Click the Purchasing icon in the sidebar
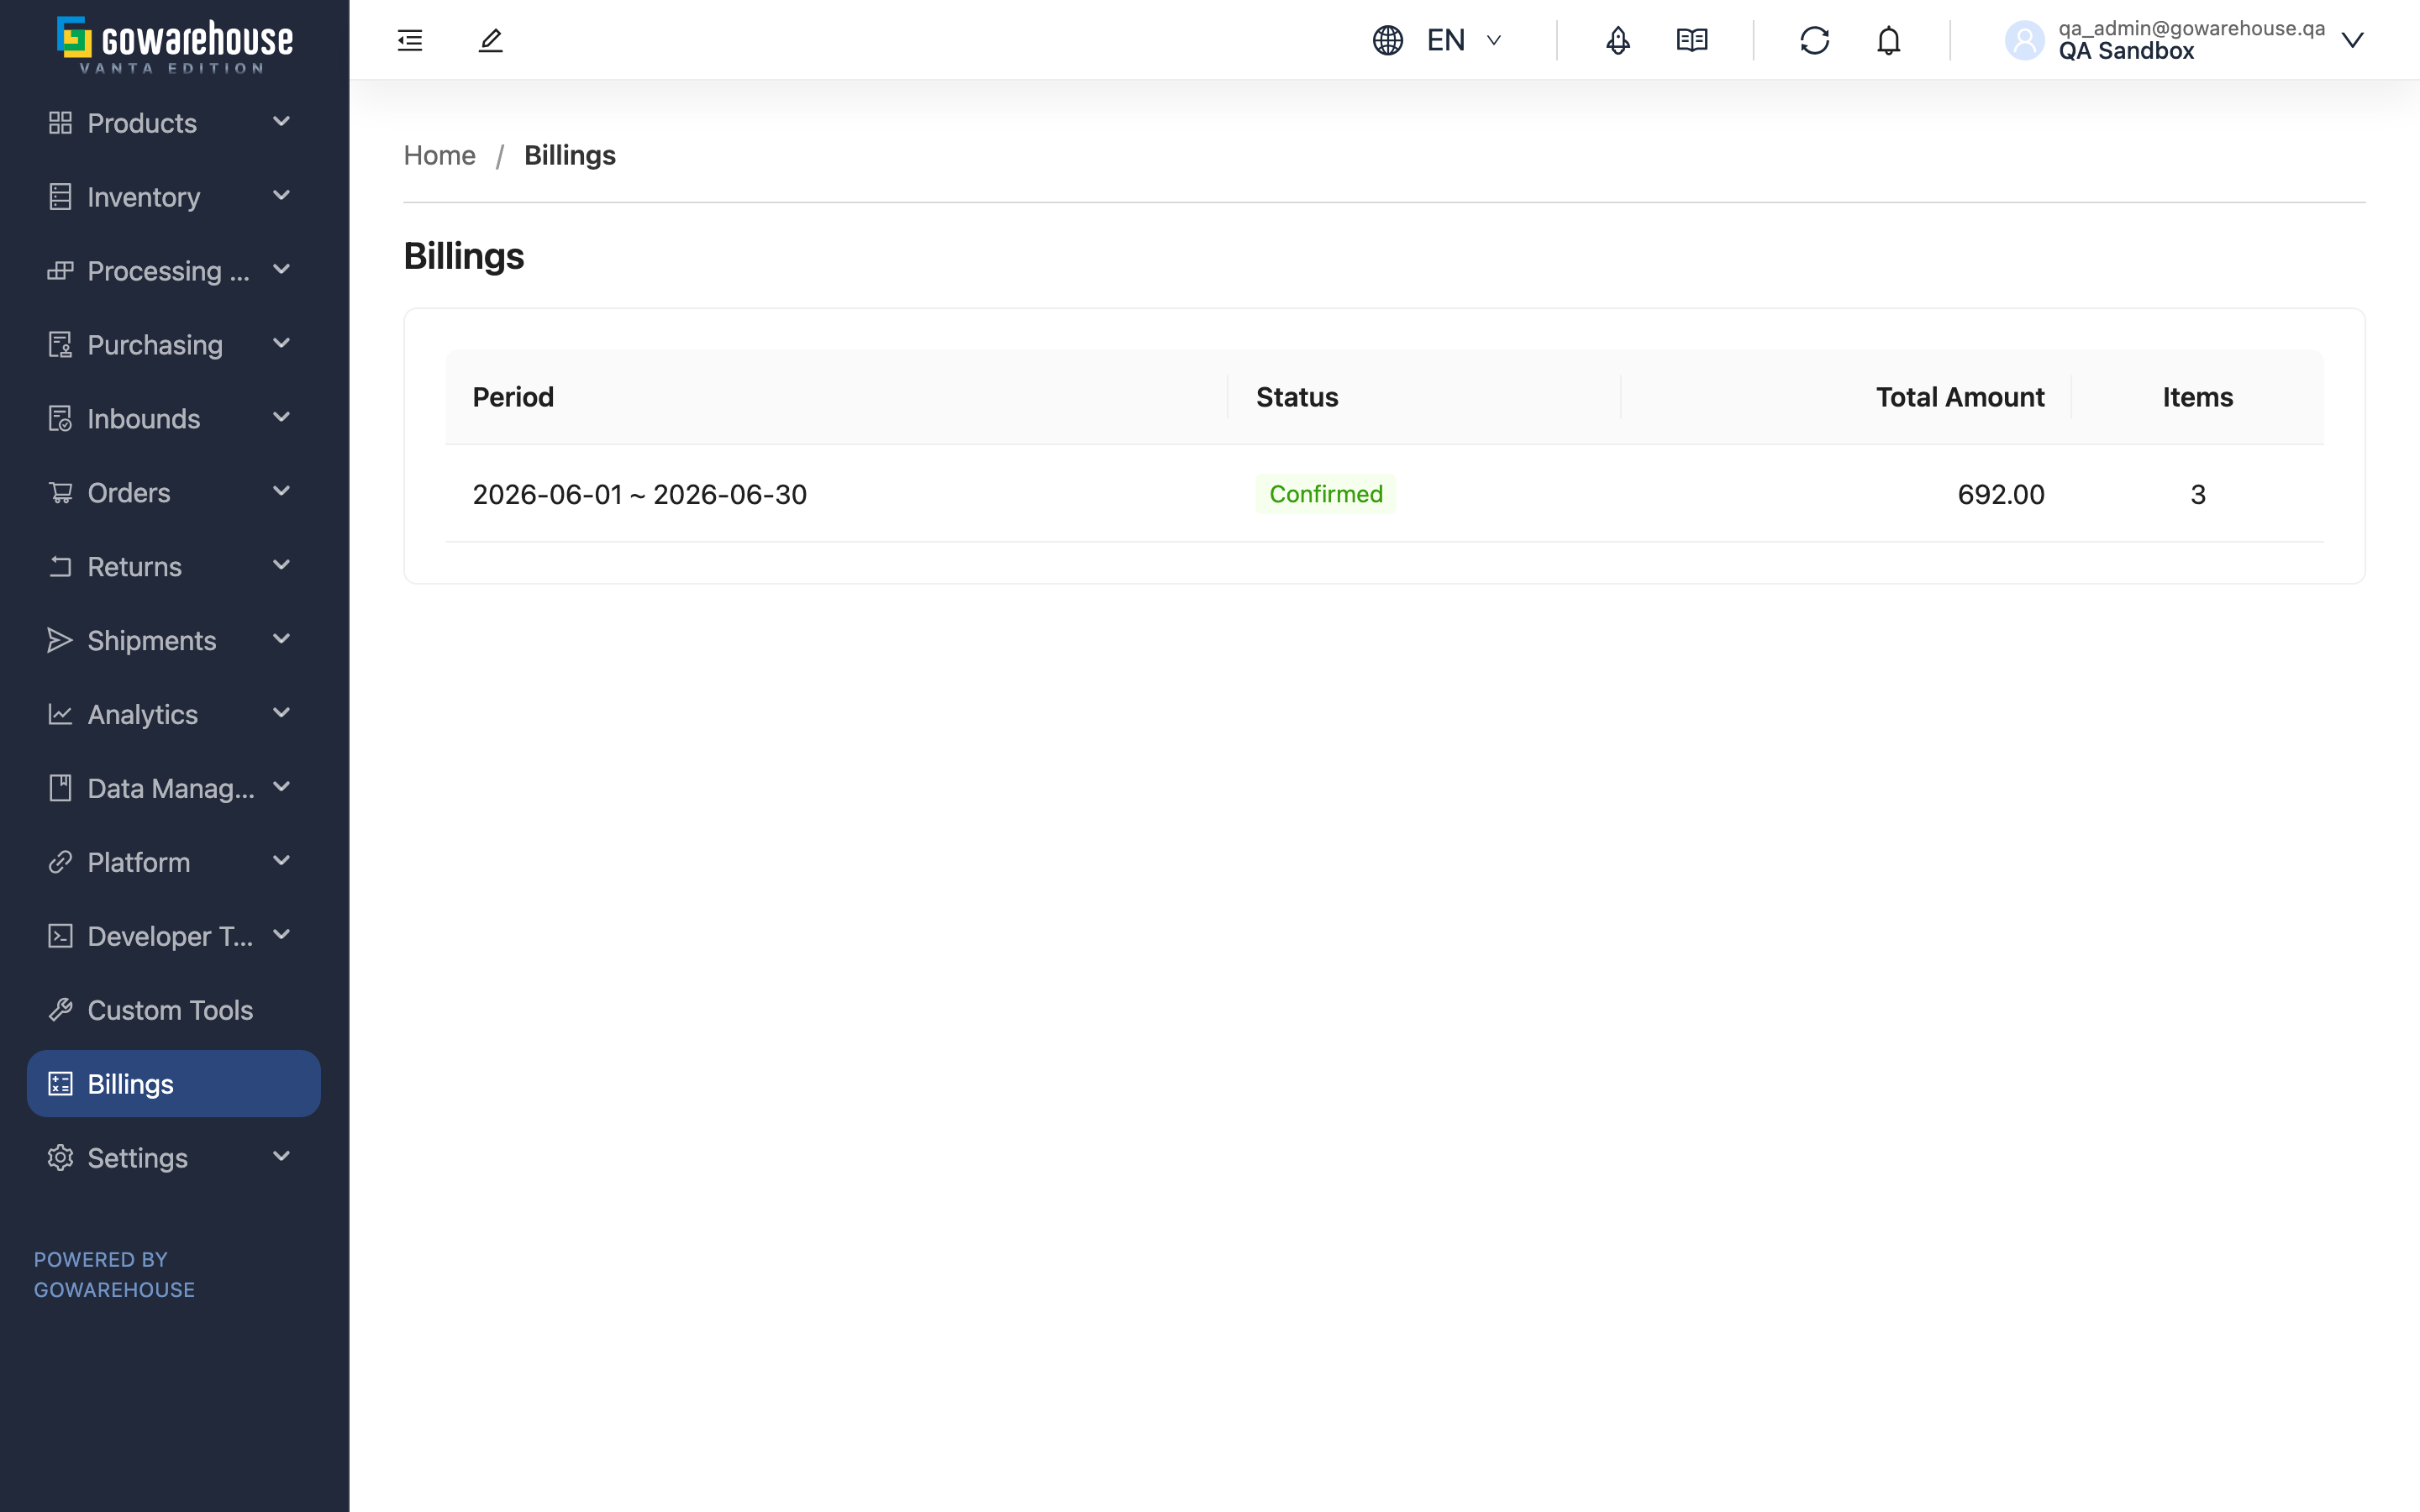The width and height of the screenshot is (2420, 1512). point(60,345)
